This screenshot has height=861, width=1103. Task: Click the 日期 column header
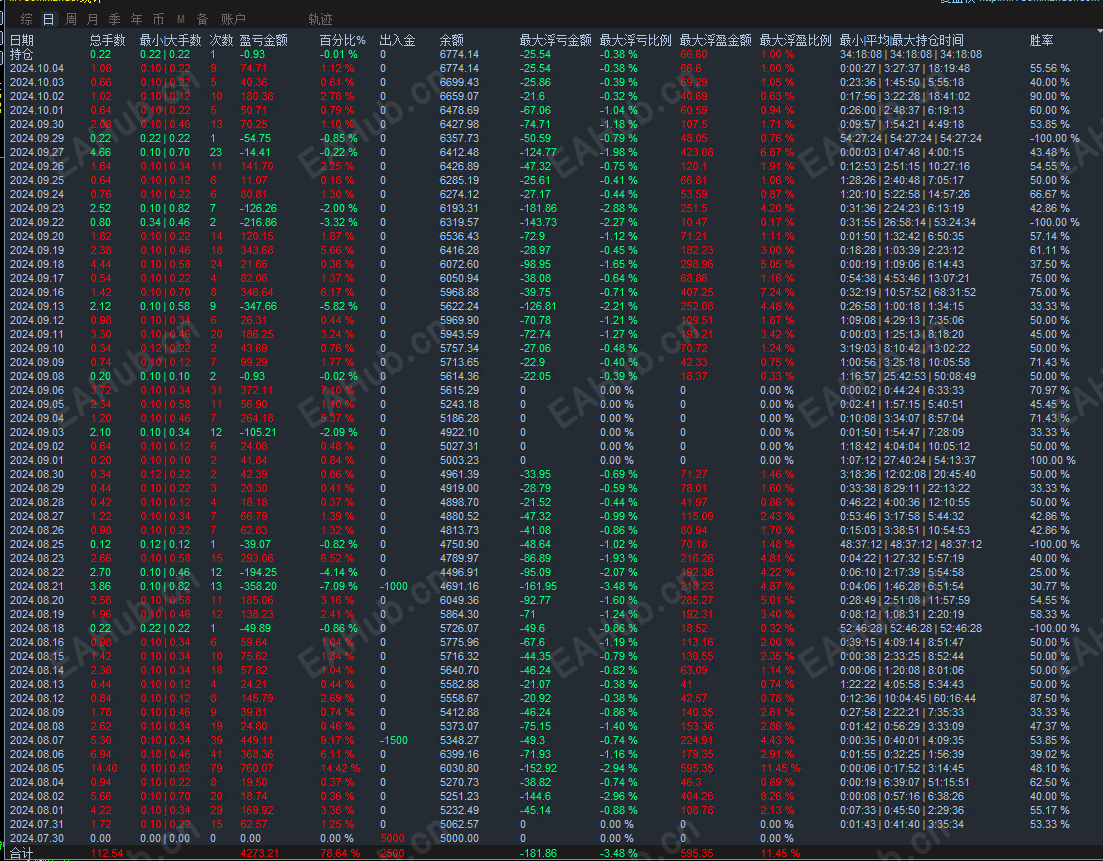(x=22, y=40)
